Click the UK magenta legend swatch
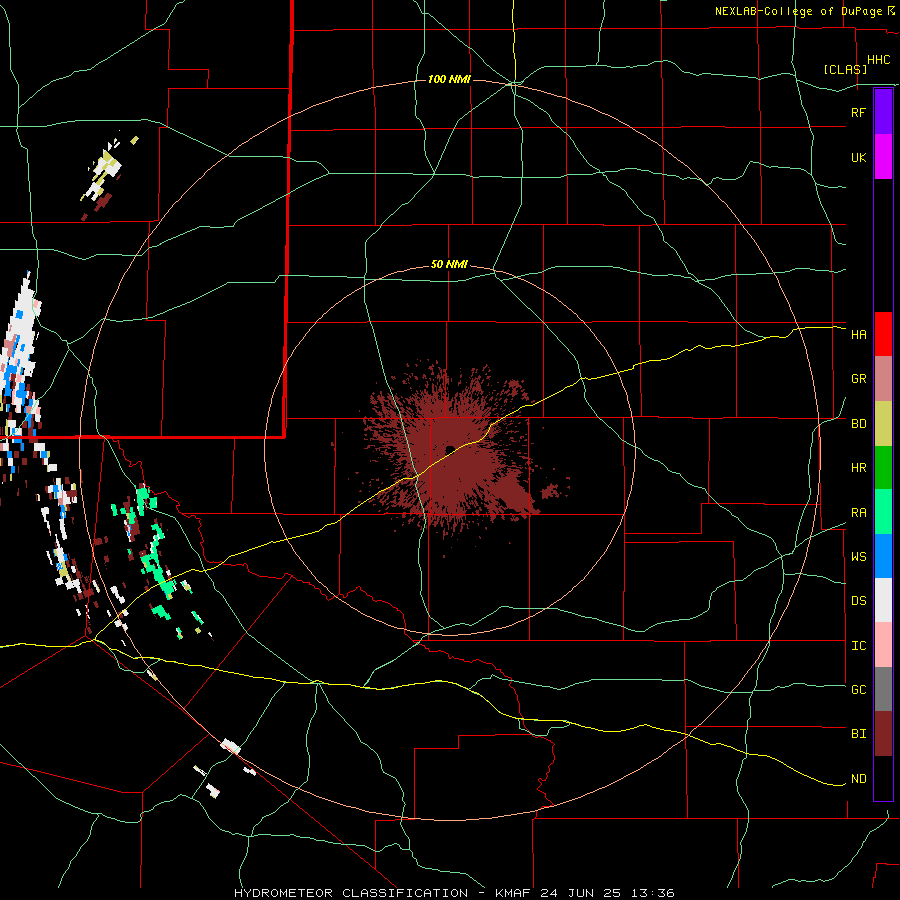This screenshot has height=900, width=900. [883, 157]
